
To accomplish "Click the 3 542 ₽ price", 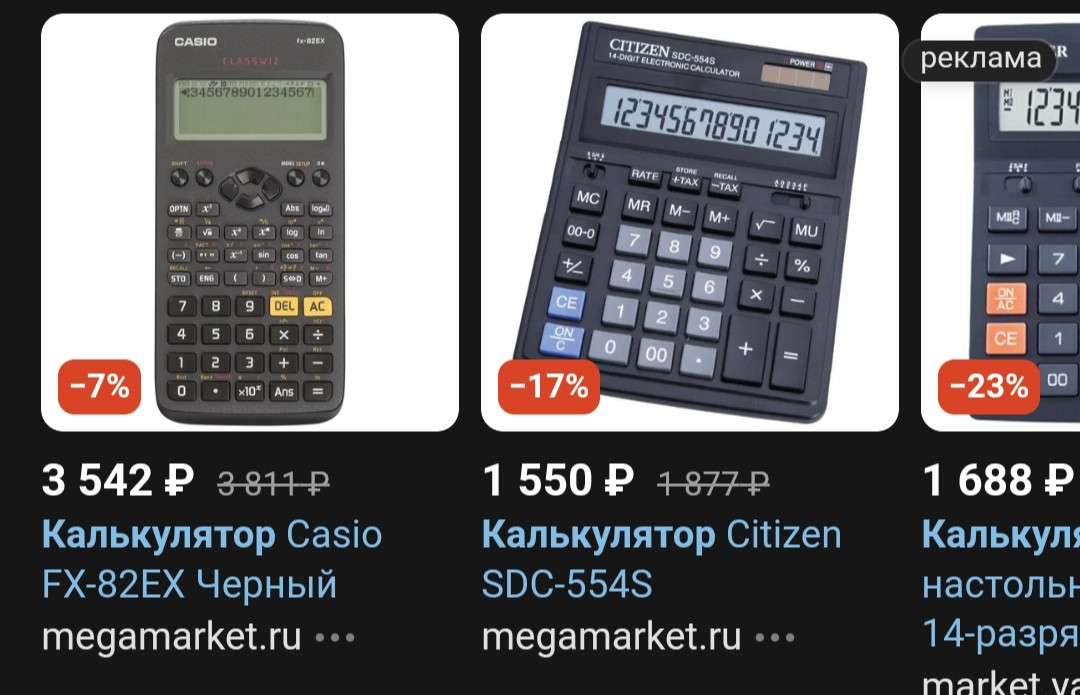I will click(117, 480).
